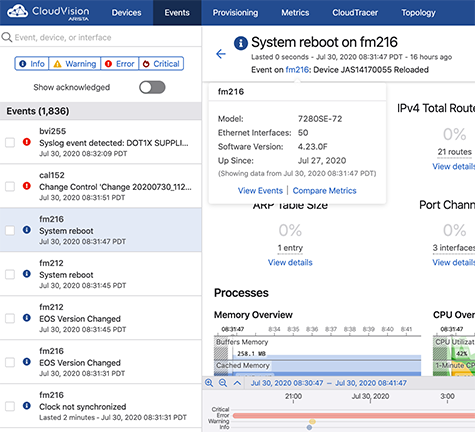Filter events by Info severity
The width and height of the screenshot is (475, 432).
click(32, 63)
